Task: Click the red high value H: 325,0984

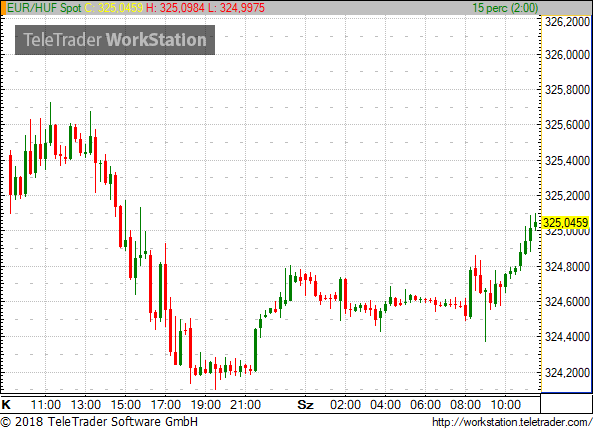Action: coord(175,8)
